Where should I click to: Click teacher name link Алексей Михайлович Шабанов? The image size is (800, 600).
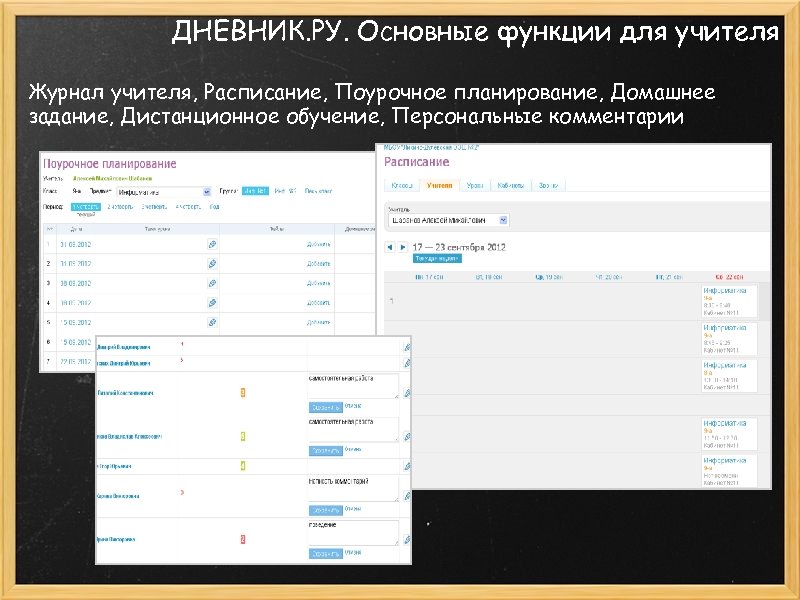click(112, 179)
